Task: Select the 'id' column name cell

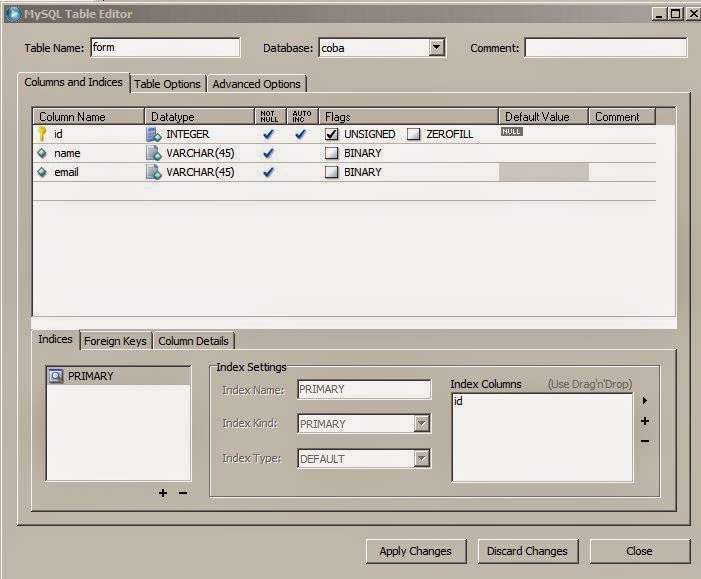Action: click(89, 134)
